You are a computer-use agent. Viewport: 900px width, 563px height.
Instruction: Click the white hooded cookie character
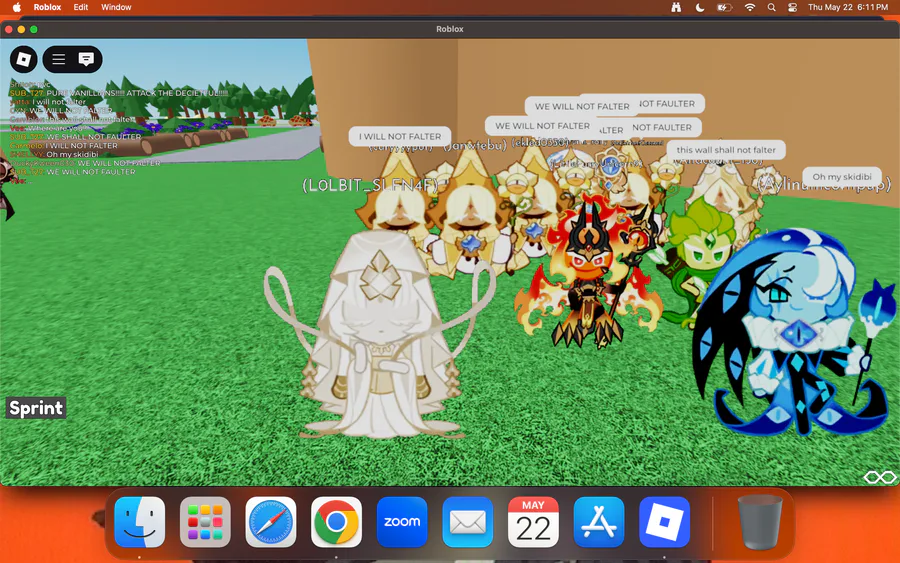(380, 335)
